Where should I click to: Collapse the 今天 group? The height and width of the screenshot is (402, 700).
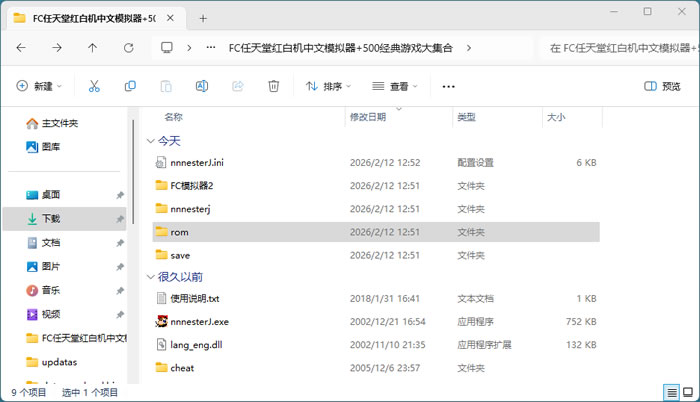pyautogui.click(x=151, y=141)
